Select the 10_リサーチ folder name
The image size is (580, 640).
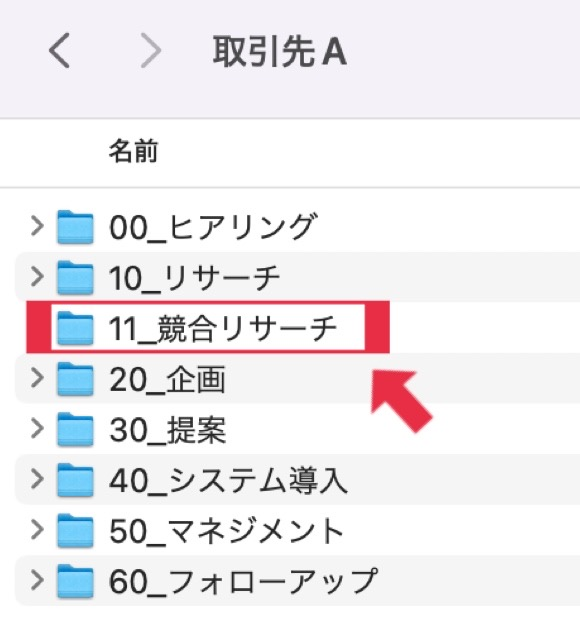point(194,278)
